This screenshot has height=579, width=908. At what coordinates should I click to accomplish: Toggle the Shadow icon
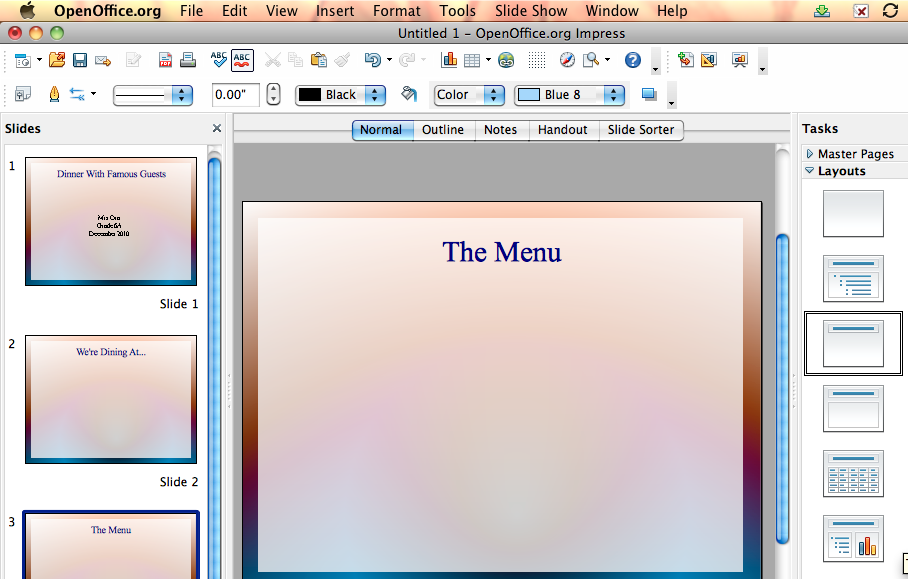click(x=649, y=94)
